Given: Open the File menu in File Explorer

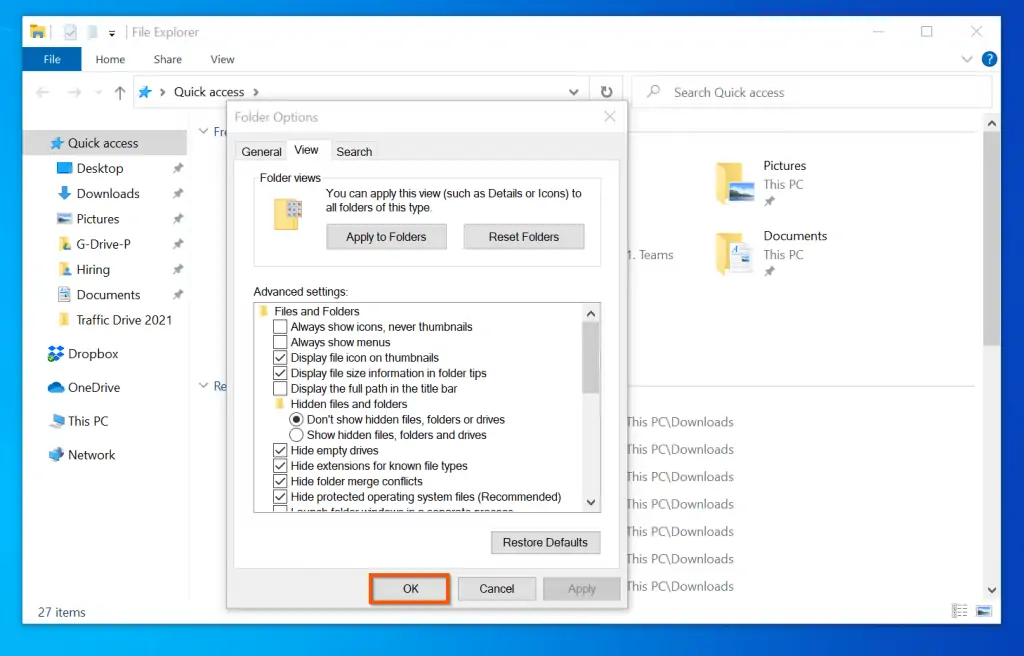Looking at the screenshot, I should pos(50,59).
